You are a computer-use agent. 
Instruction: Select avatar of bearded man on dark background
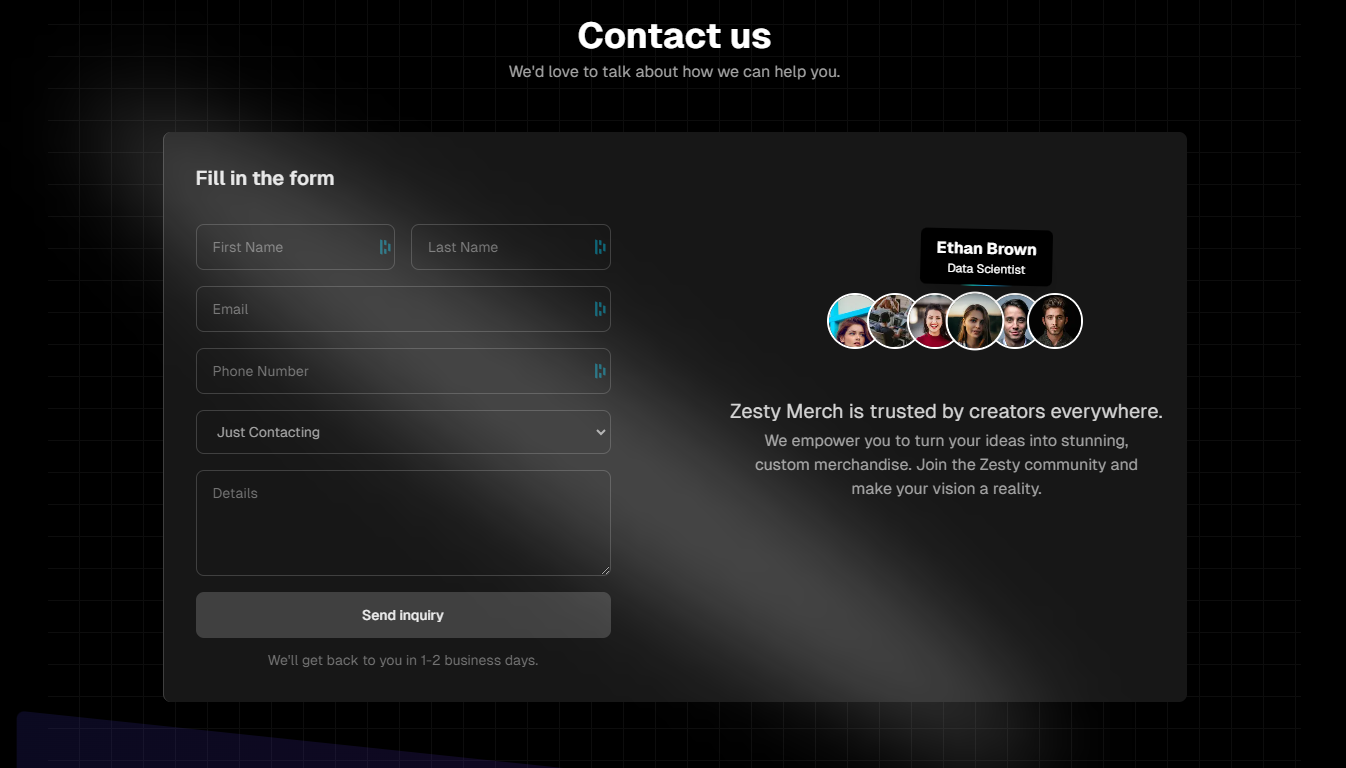1055,321
